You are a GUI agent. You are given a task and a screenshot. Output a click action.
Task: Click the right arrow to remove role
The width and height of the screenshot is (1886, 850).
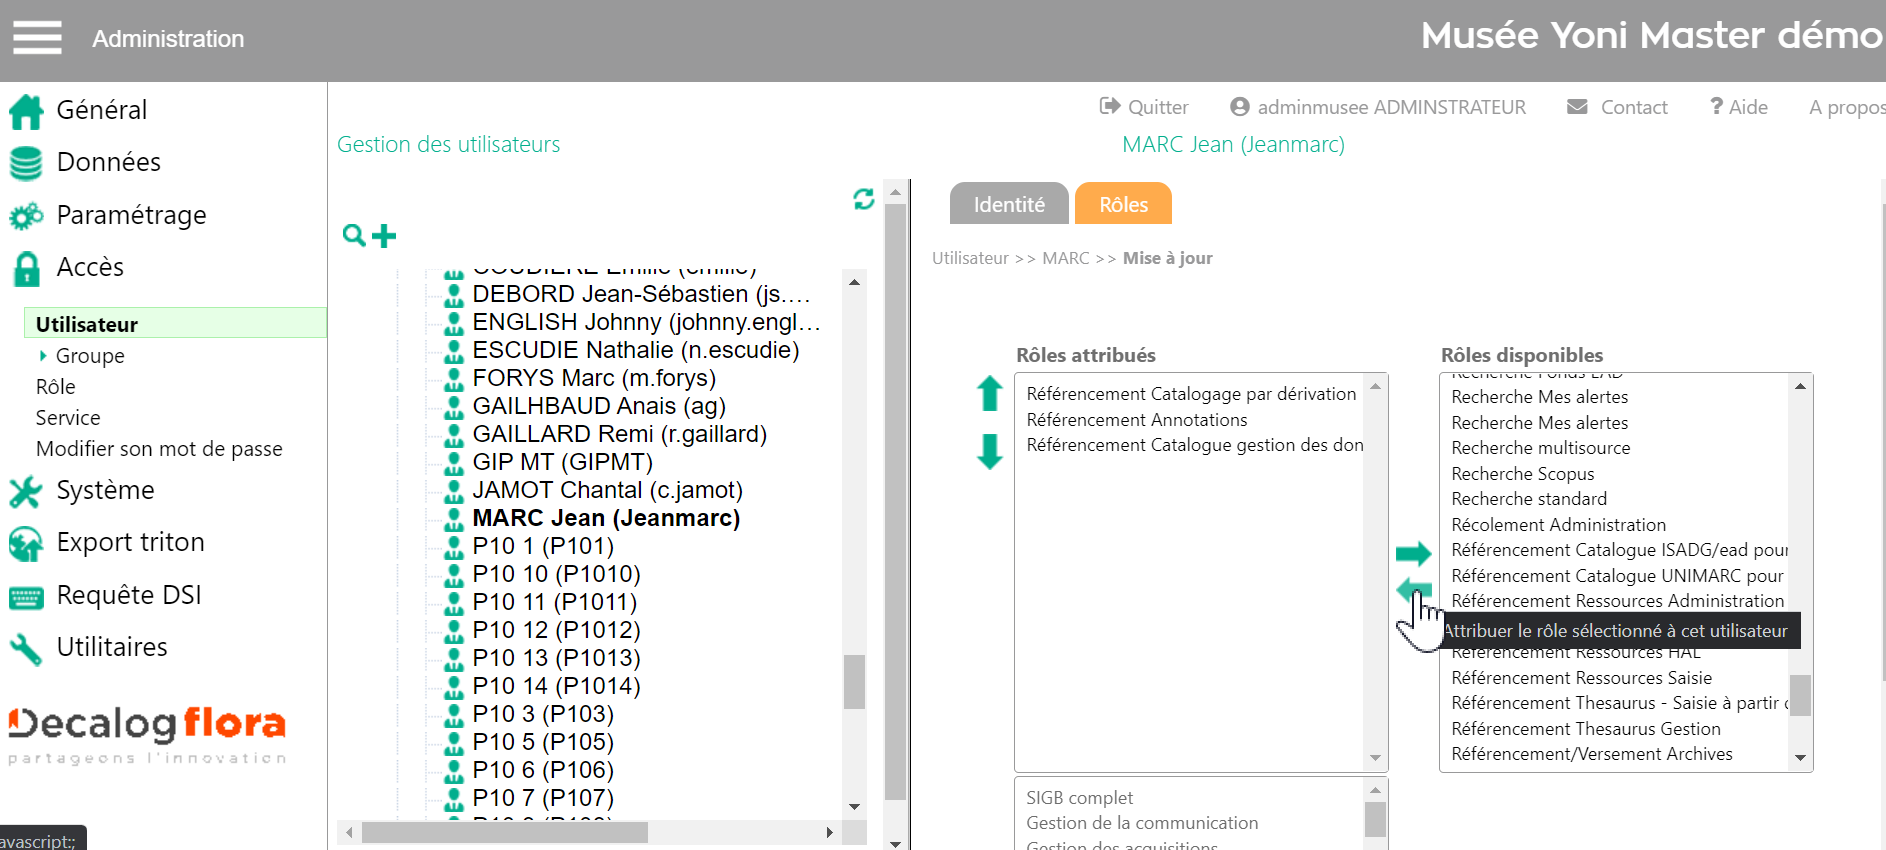click(x=1413, y=553)
